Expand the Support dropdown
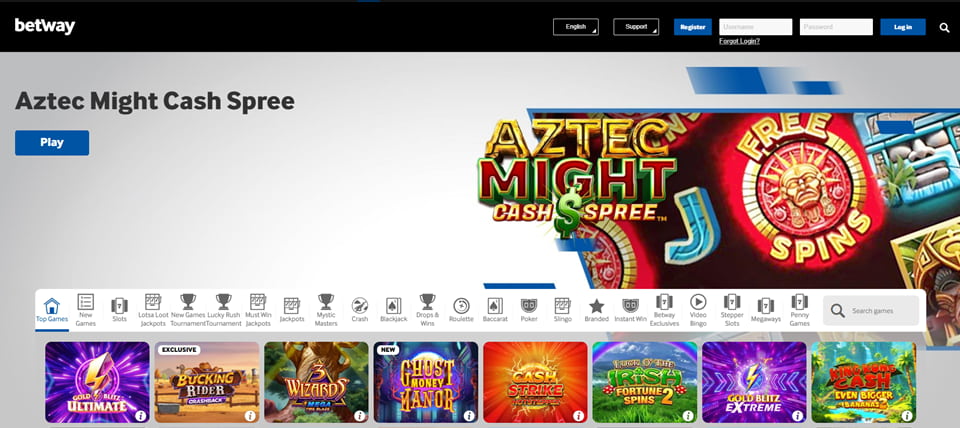Viewport: 960px width, 428px height. pyautogui.click(x=636, y=27)
